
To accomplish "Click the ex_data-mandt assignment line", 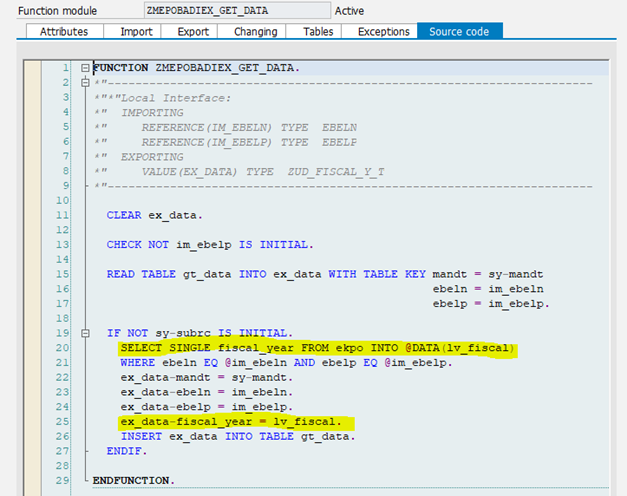I will (x=207, y=378).
